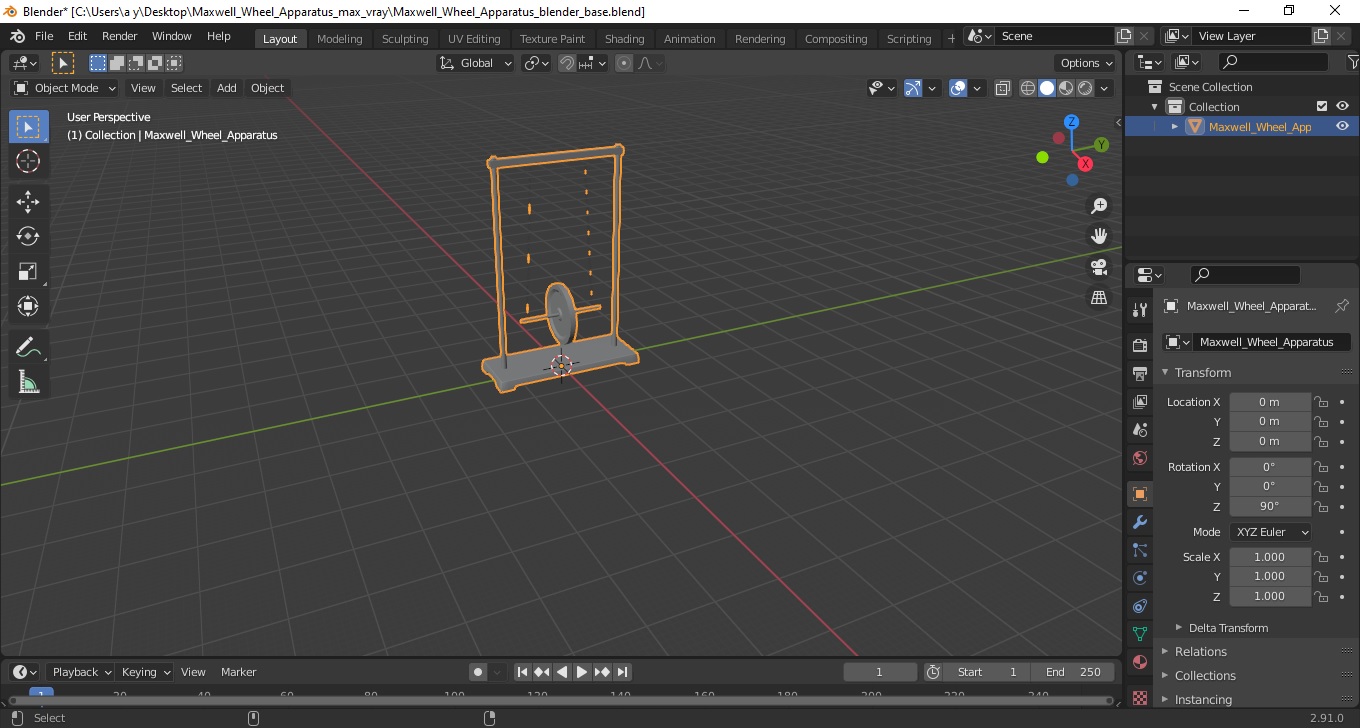The image size is (1360, 728).
Task: Hide Maxwell_Wheel_App object via eye icon
Action: point(1342,126)
